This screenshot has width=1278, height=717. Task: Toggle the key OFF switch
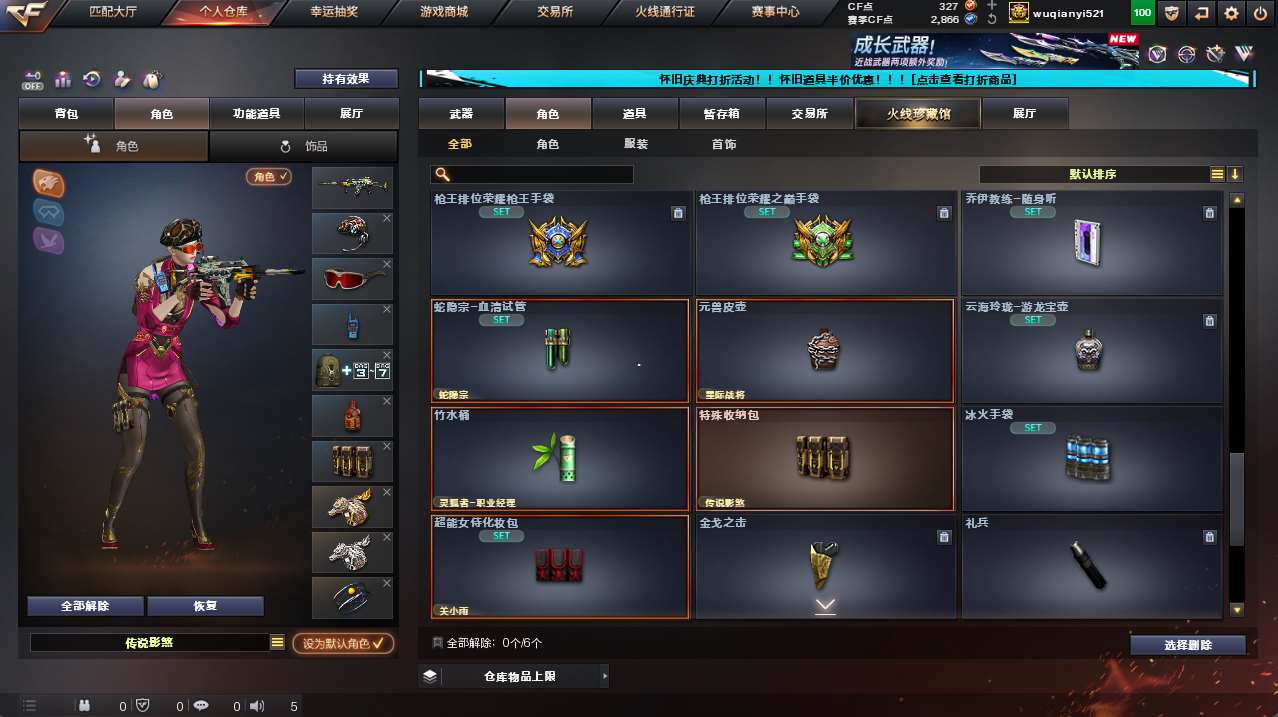(33, 79)
